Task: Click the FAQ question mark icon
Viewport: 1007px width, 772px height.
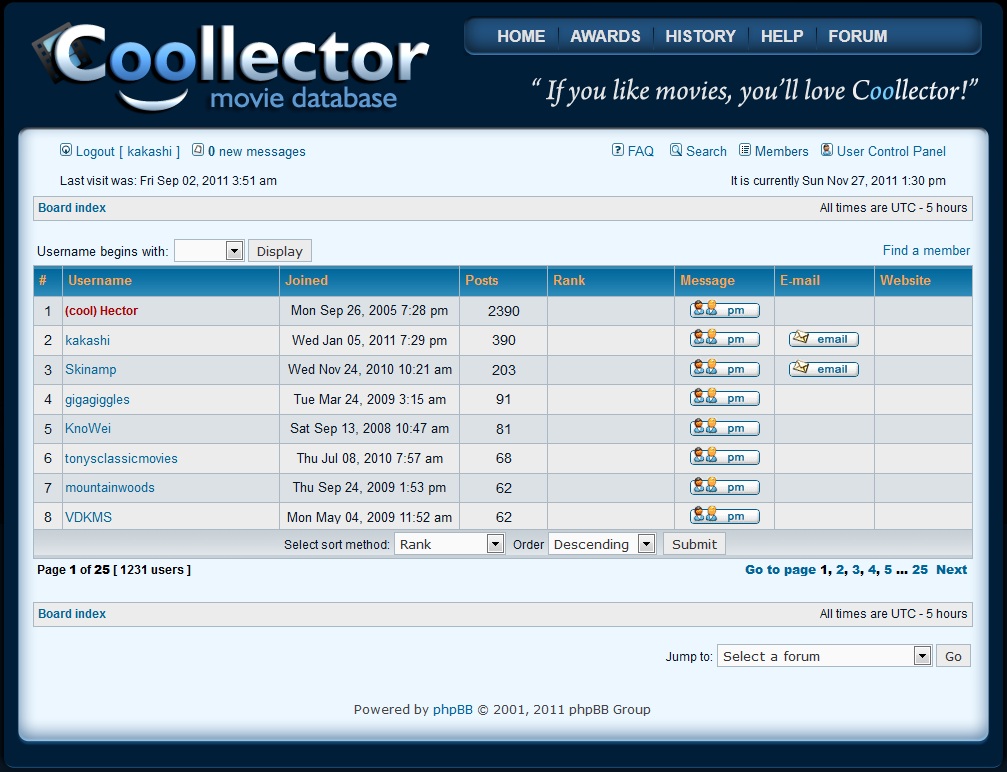Action: pyautogui.click(x=618, y=150)
